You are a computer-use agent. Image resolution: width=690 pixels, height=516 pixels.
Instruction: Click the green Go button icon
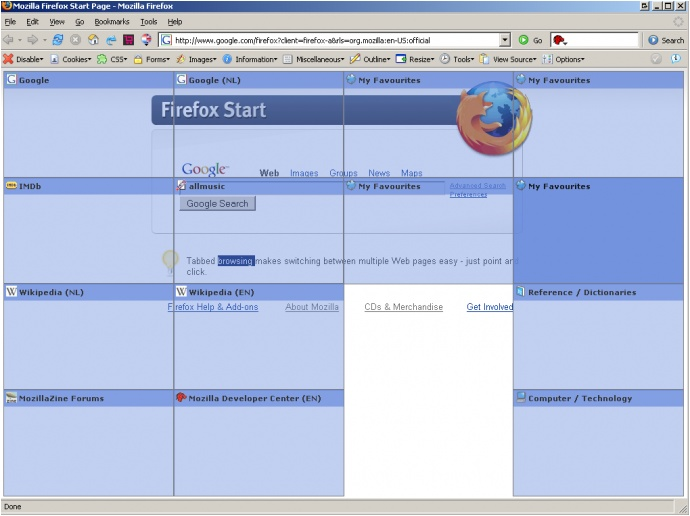coord(523,40)
